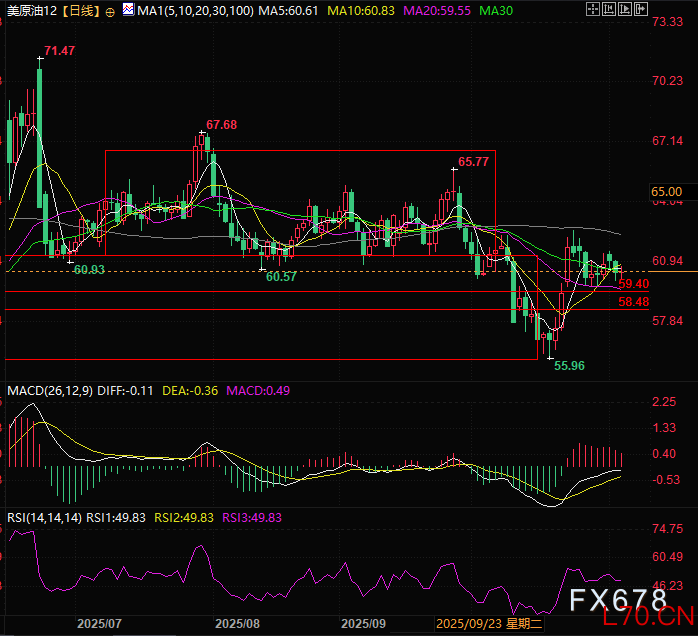The height and width of the screenshot is (636, 698).
Task: Click the chart indicator icon before MA1
Action: point(128,11)
